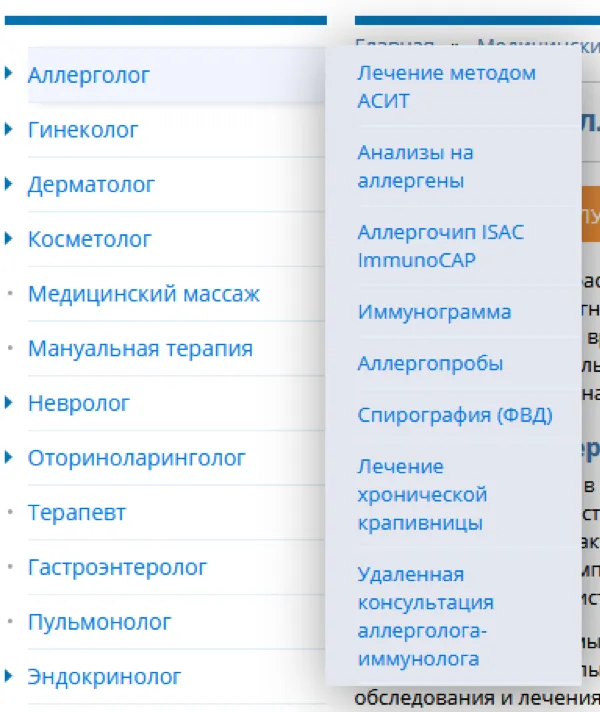The image size is (600, 712).
Task: Choose Анализы на аллергены in submenu
Action: pos(415,167)
